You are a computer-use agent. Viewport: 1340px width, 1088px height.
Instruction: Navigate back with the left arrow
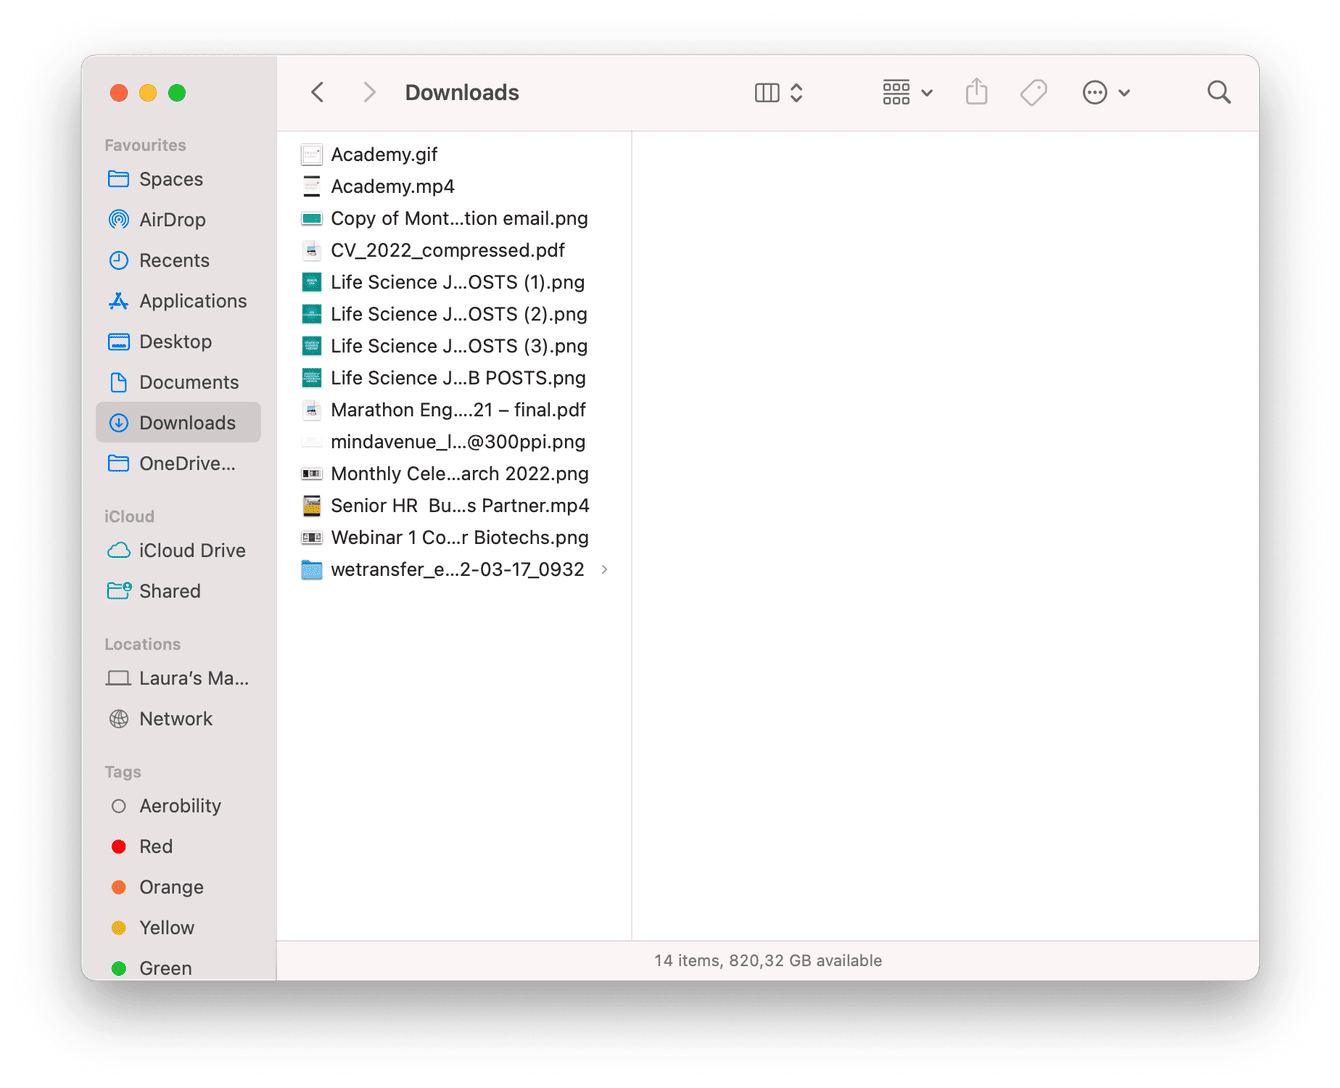[x=317, y=91]
